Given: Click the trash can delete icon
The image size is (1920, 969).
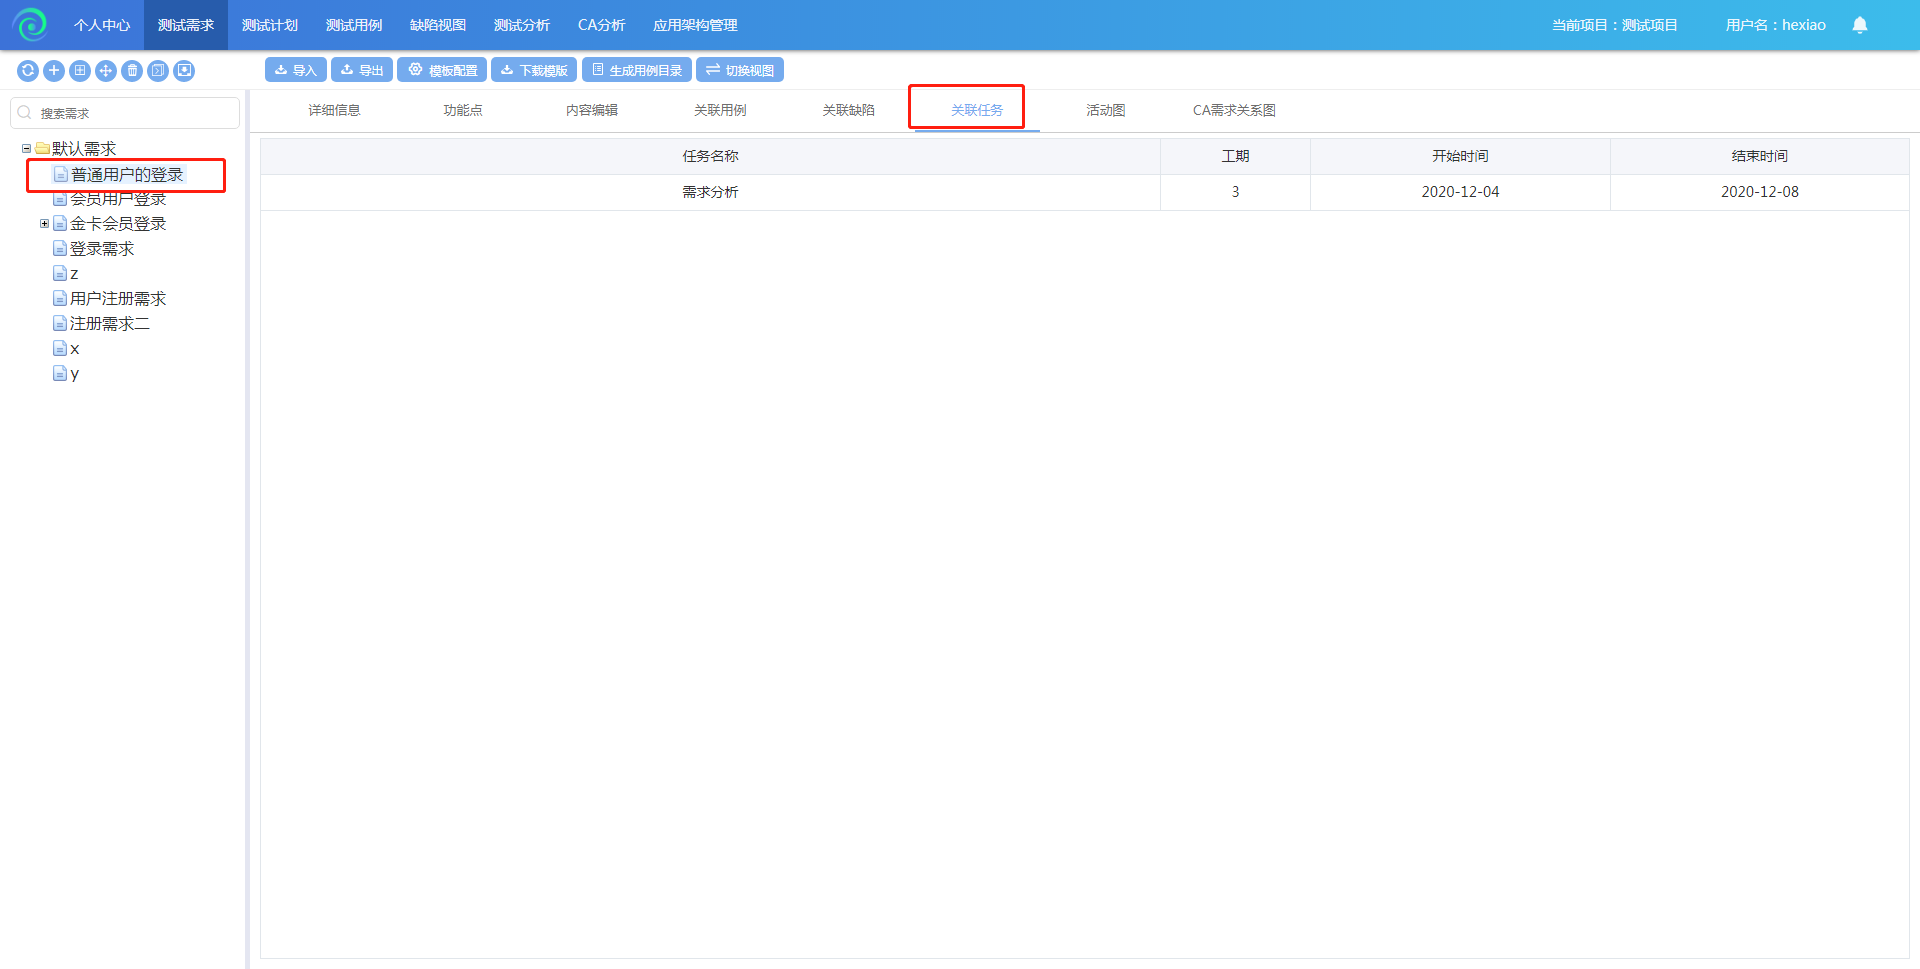Looking at the screenshot, I should click(x=132, y=71).
